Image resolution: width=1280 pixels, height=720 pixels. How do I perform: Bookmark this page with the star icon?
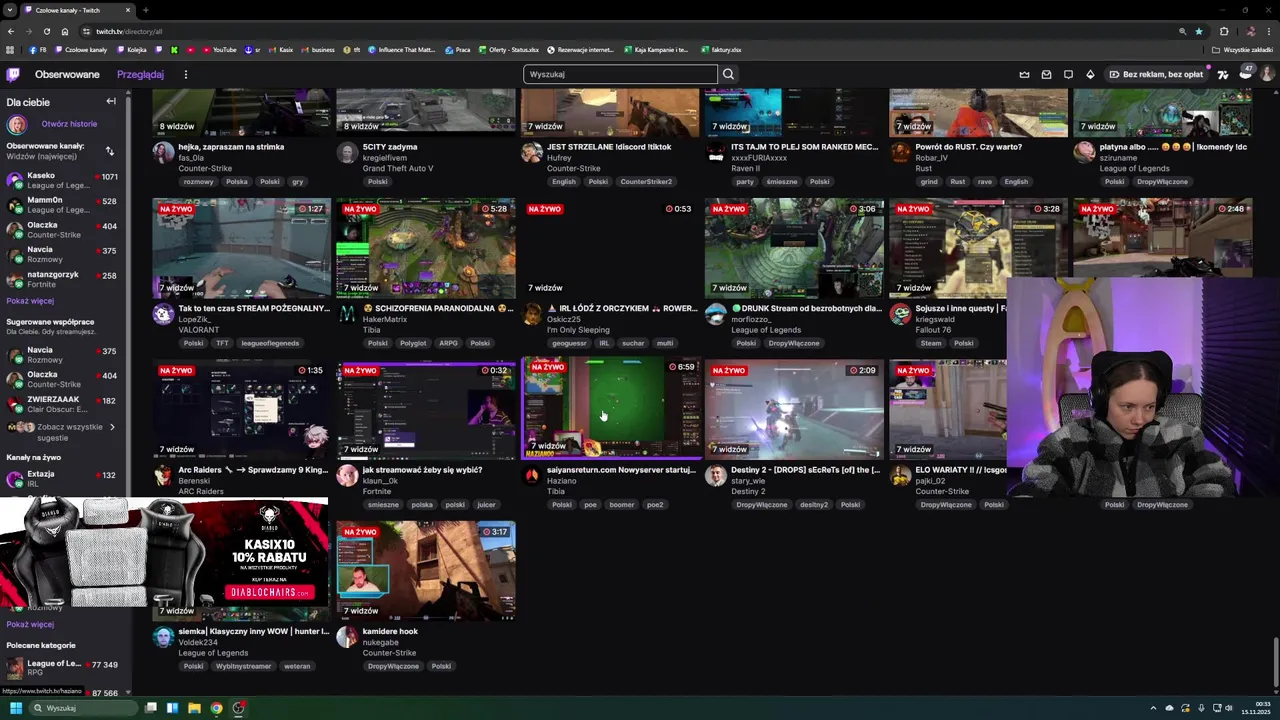tap(1199, 31)
